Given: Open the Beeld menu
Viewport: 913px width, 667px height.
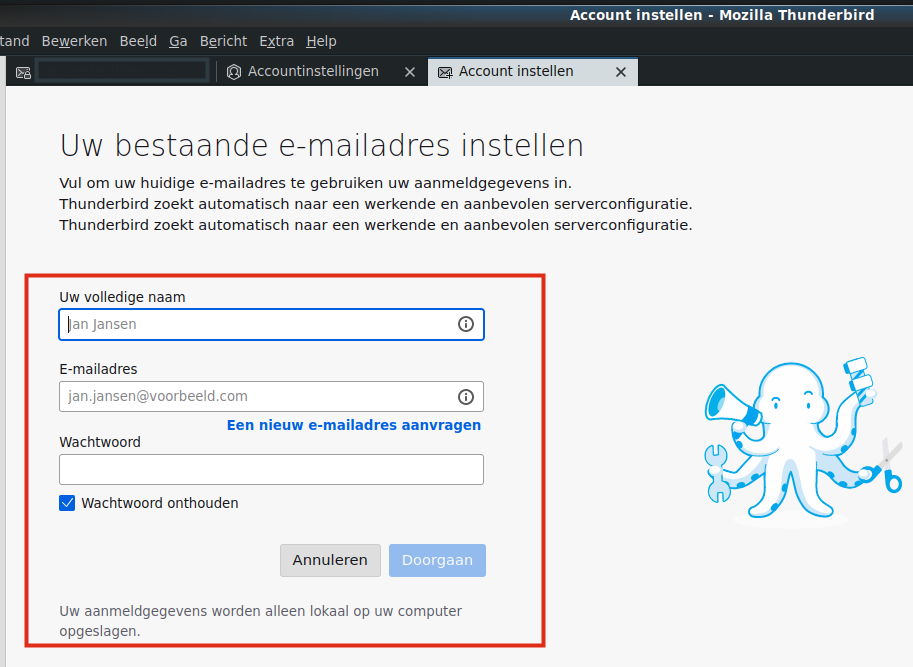Looking at the screenshot, I should pyautogui.click(x=138, y=41).
